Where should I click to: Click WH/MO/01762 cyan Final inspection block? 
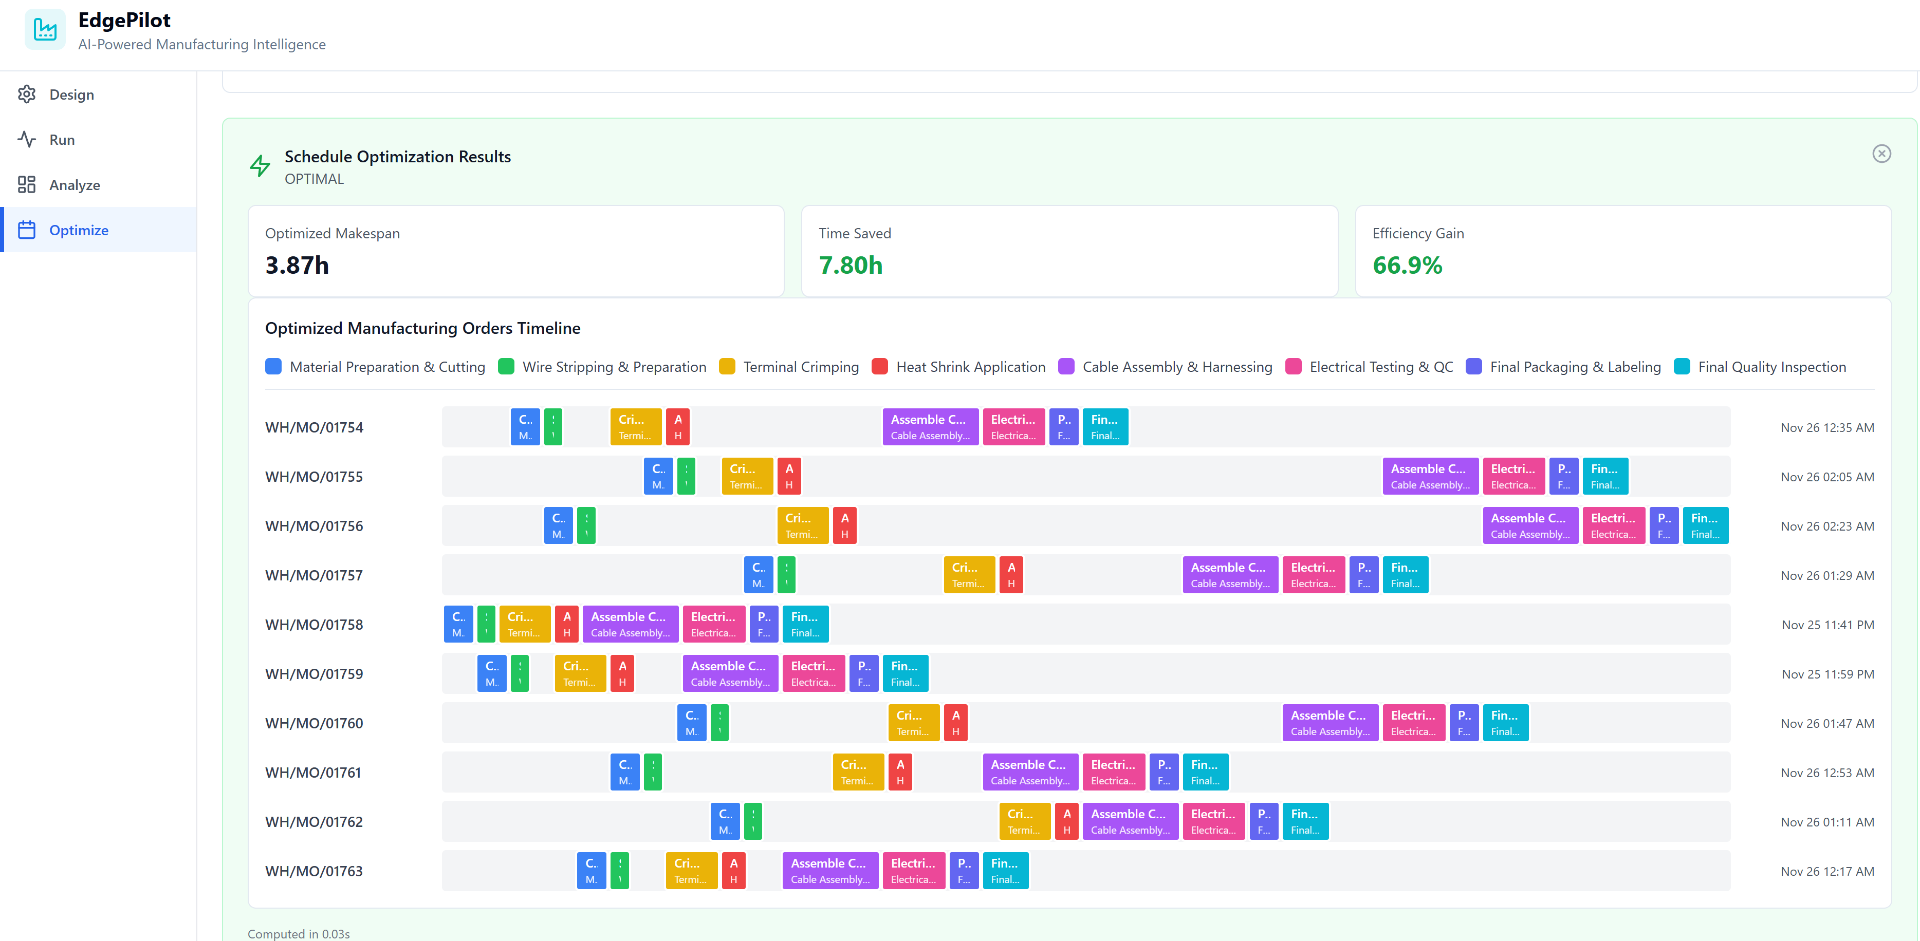tap(1306, 822)
